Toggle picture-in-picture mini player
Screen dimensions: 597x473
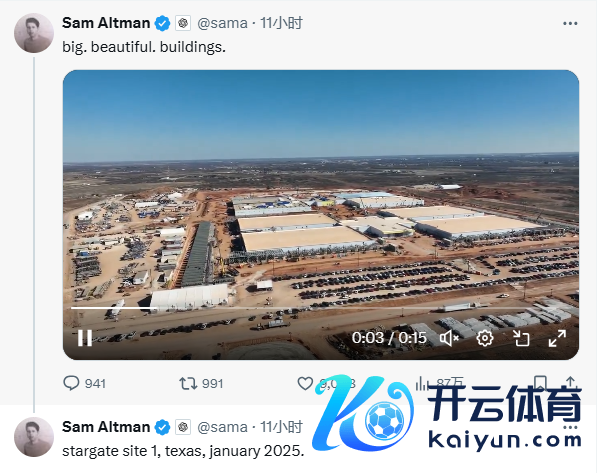click(x=521, y=338)
